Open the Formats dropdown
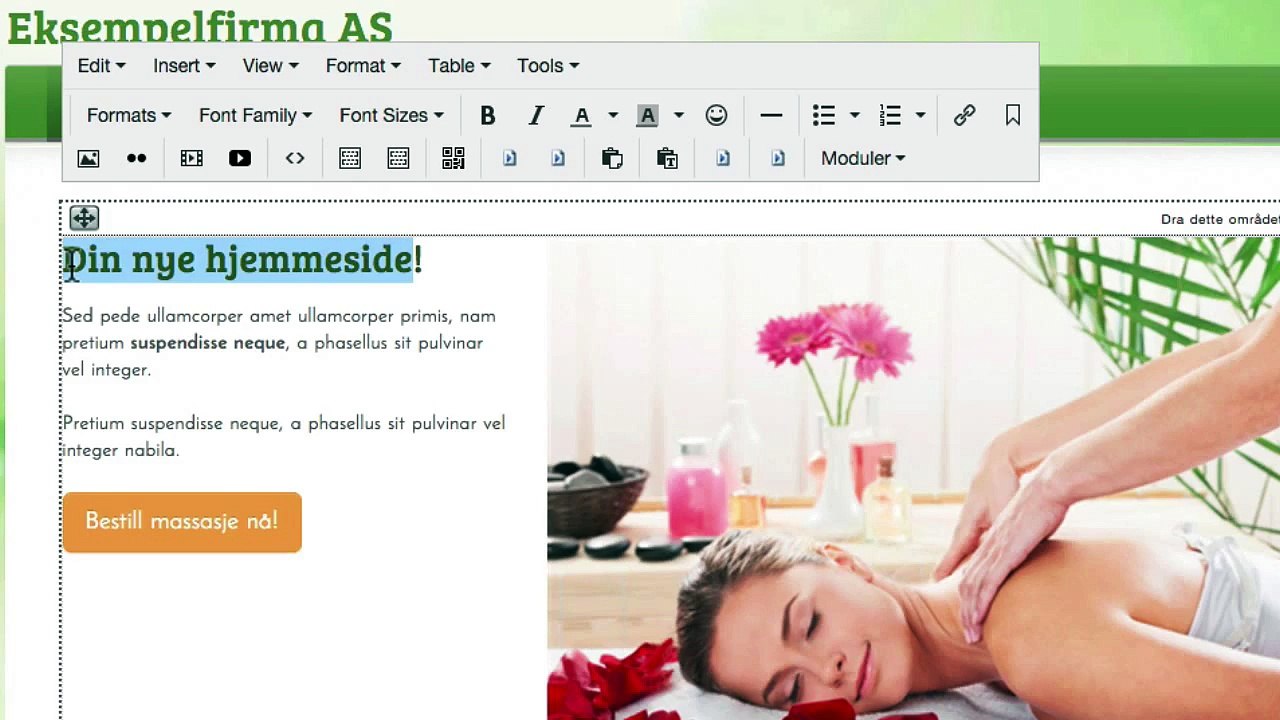 tap(129, 115)
